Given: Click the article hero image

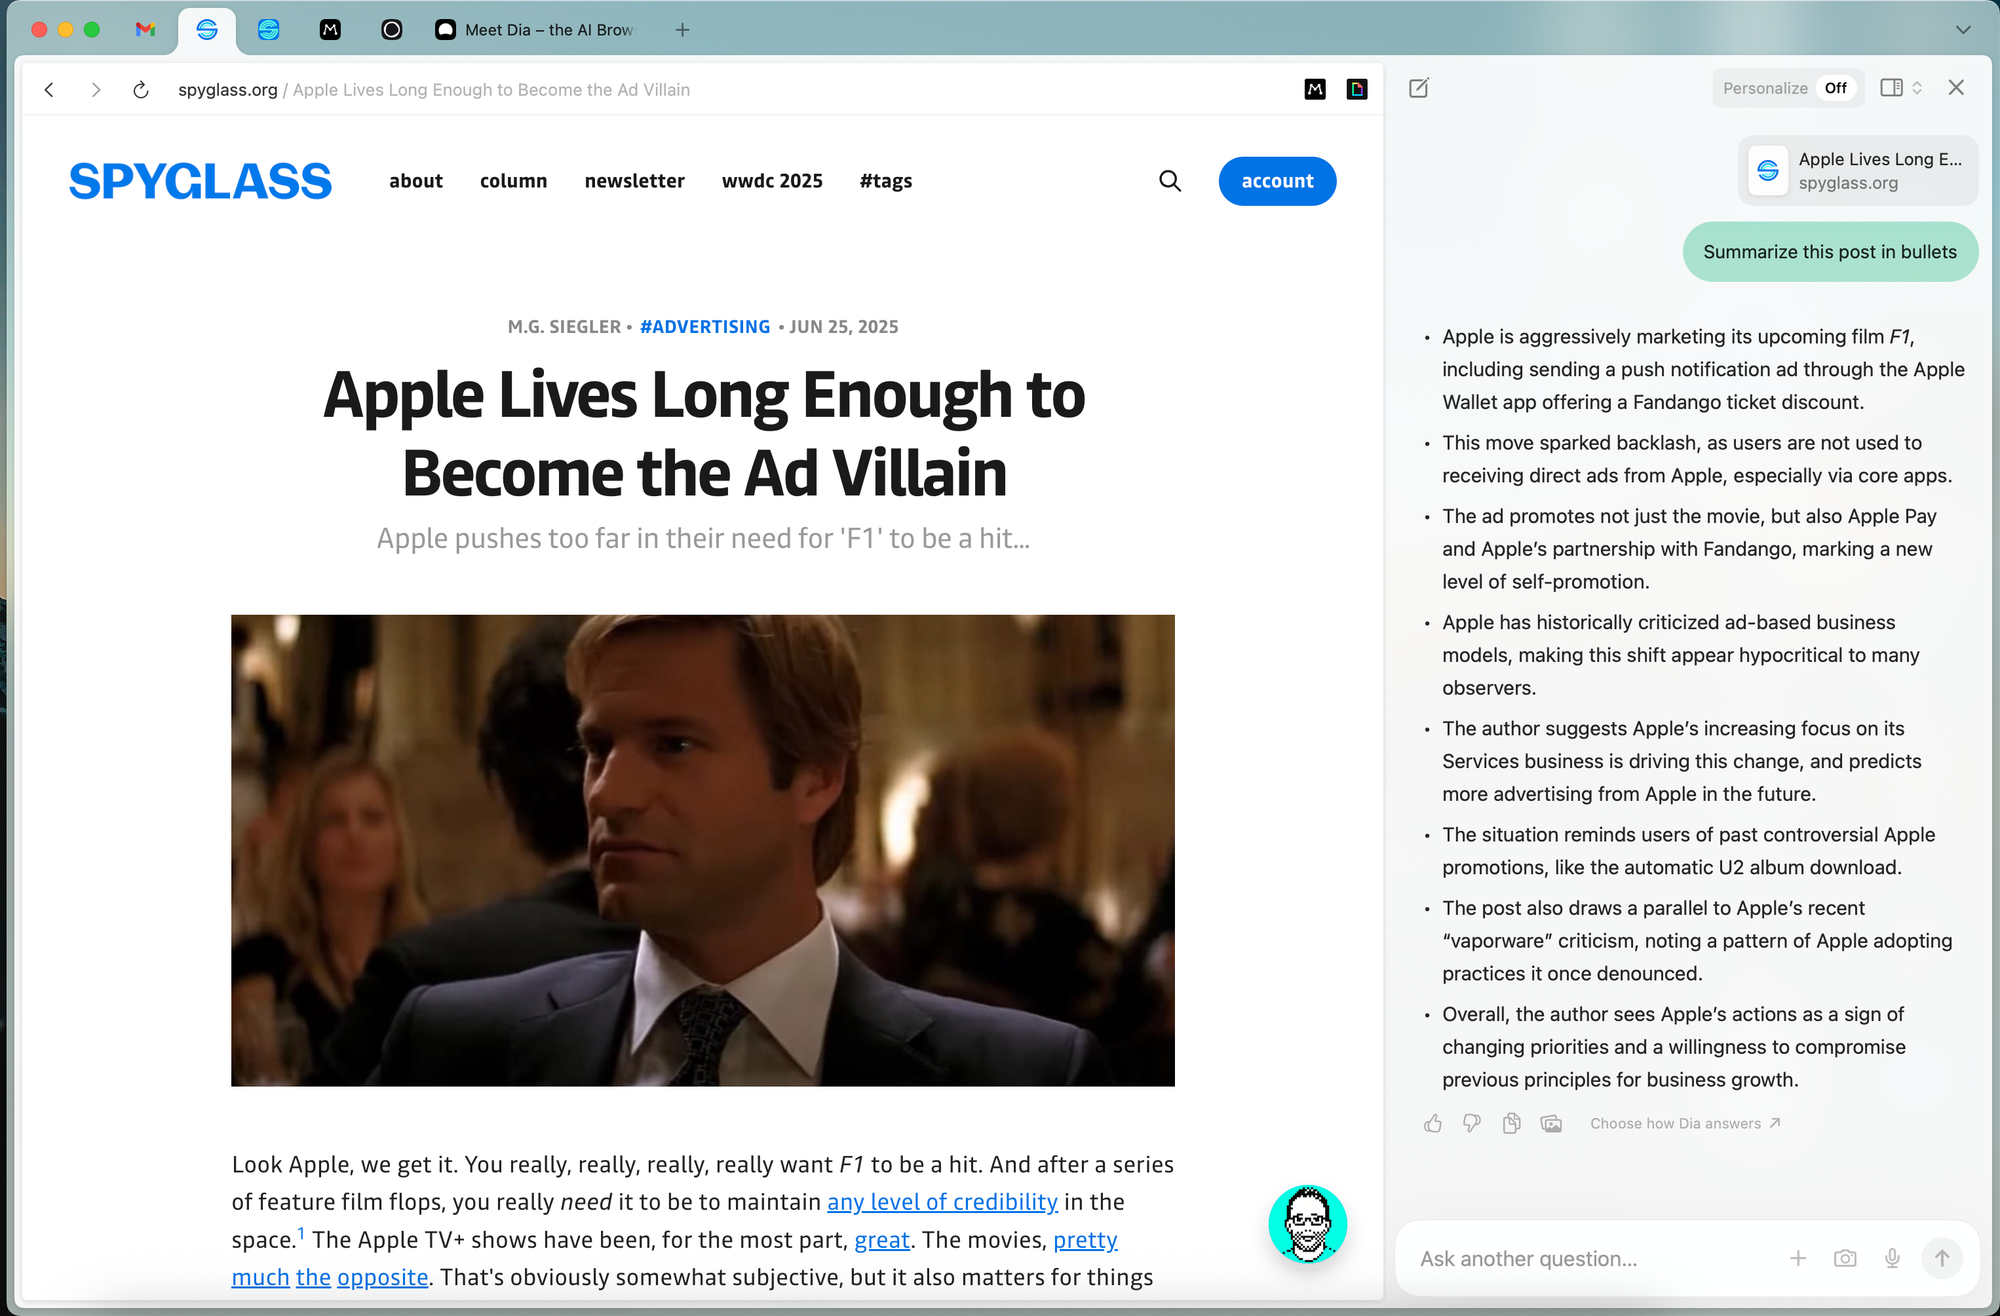Looking at the screenshot, I should tap(703, 850).
